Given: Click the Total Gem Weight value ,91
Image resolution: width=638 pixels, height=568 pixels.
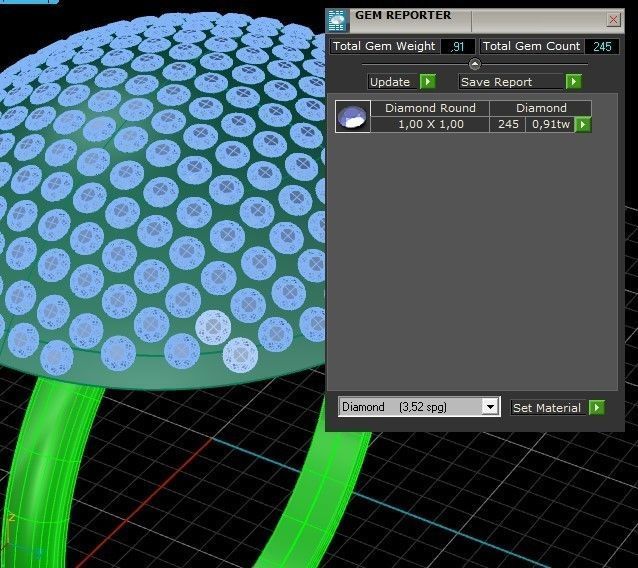Looking at the screenshot, I should [x=458, y=46].
